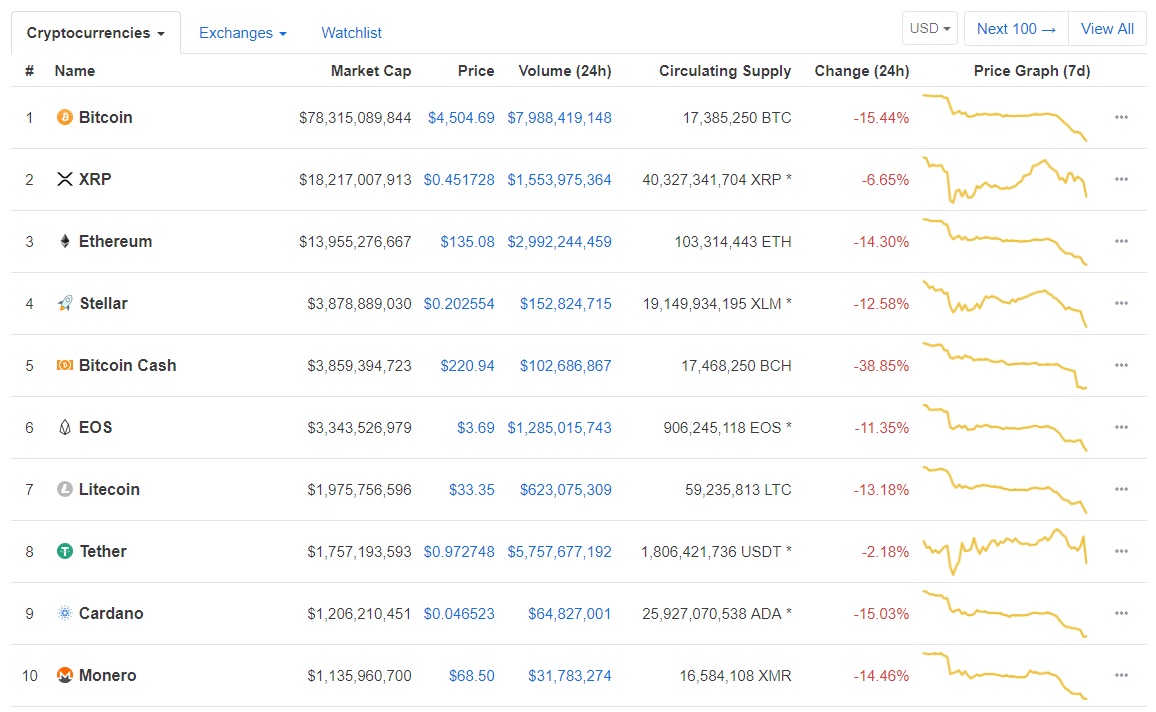
Task: Open the USD currency selector
Action: tap(930, 29)
